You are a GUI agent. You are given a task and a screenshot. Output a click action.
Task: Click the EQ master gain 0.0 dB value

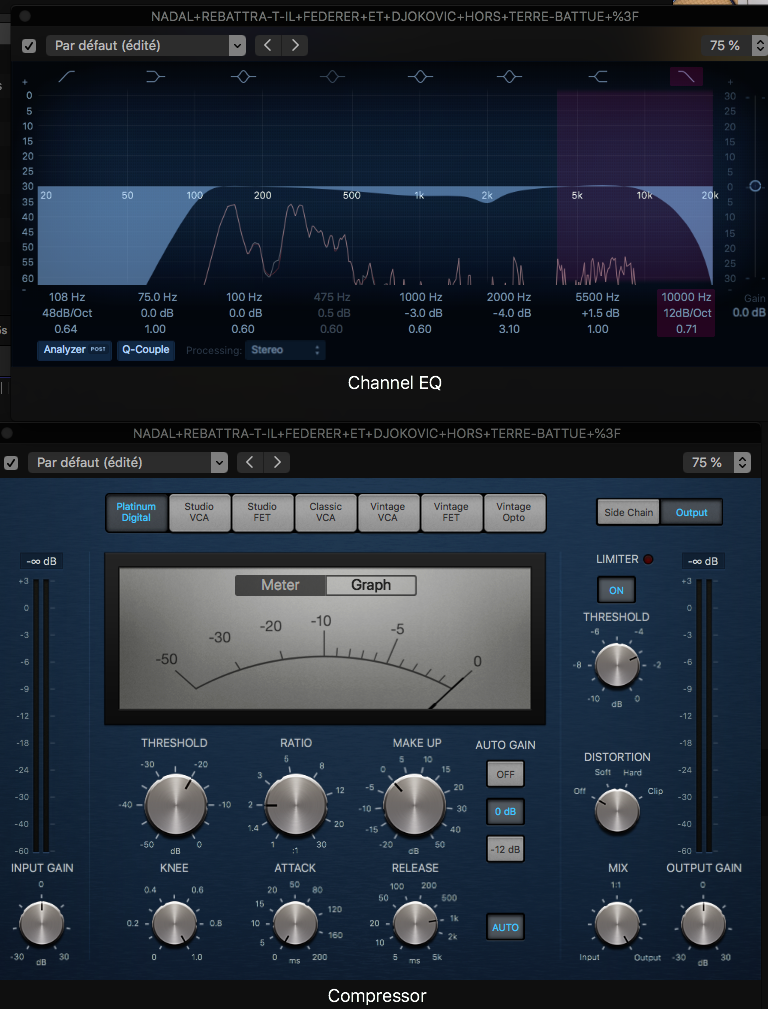[x=749, y=313]
